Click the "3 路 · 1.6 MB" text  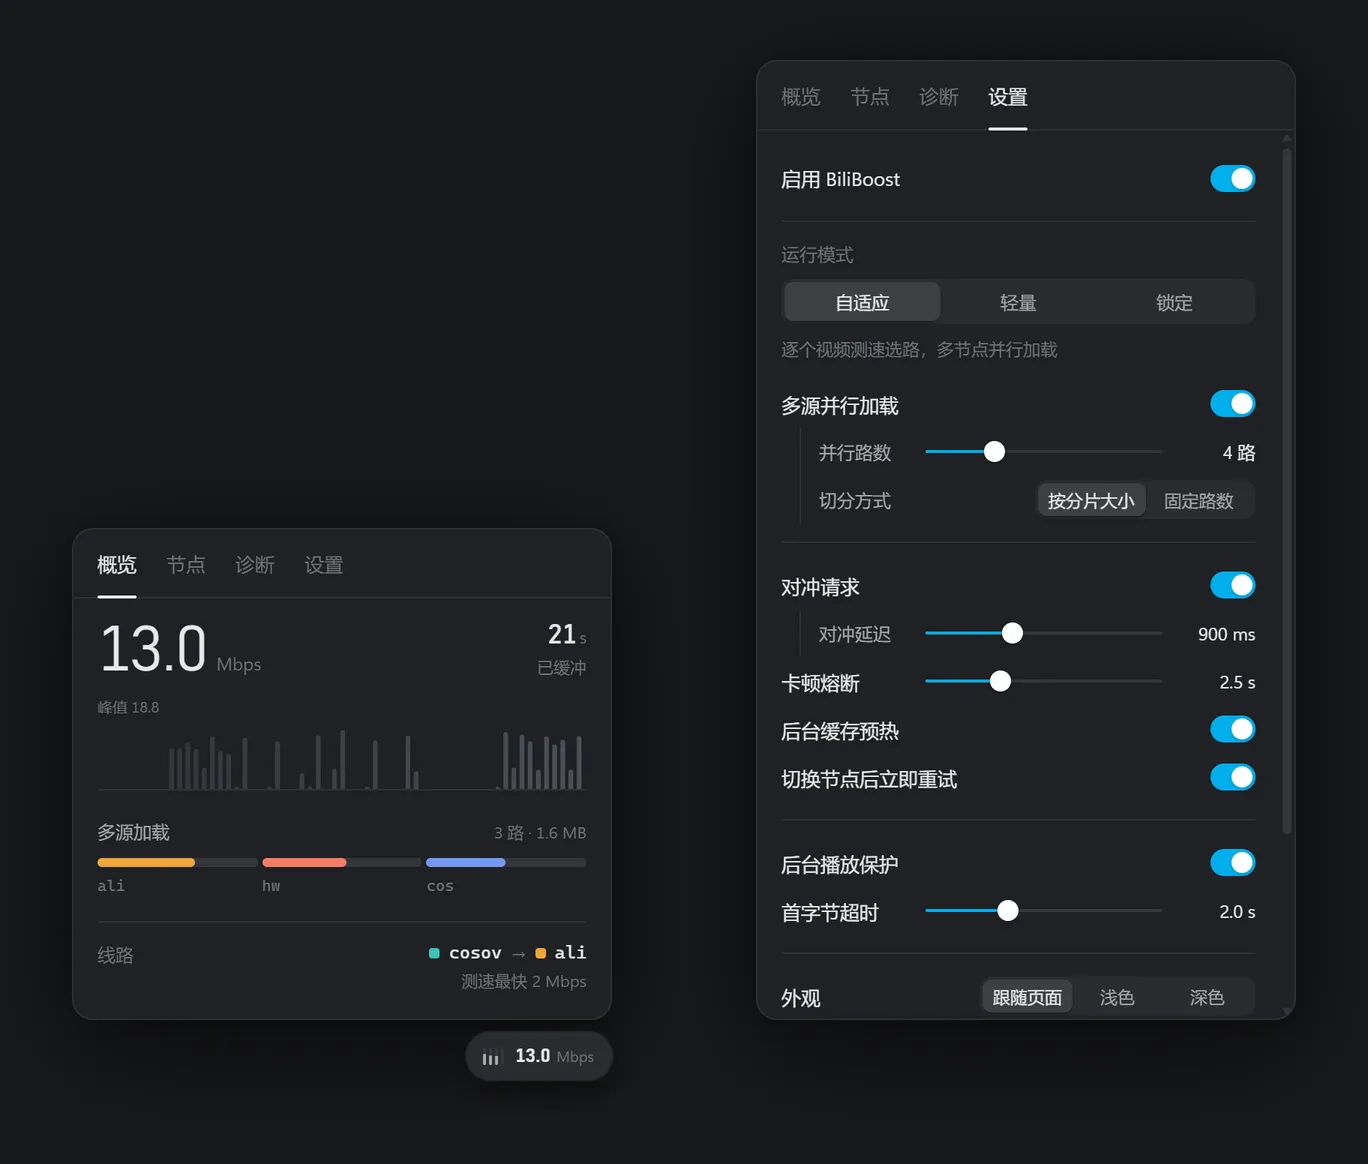pyautogui.click(x=540, y=833)
